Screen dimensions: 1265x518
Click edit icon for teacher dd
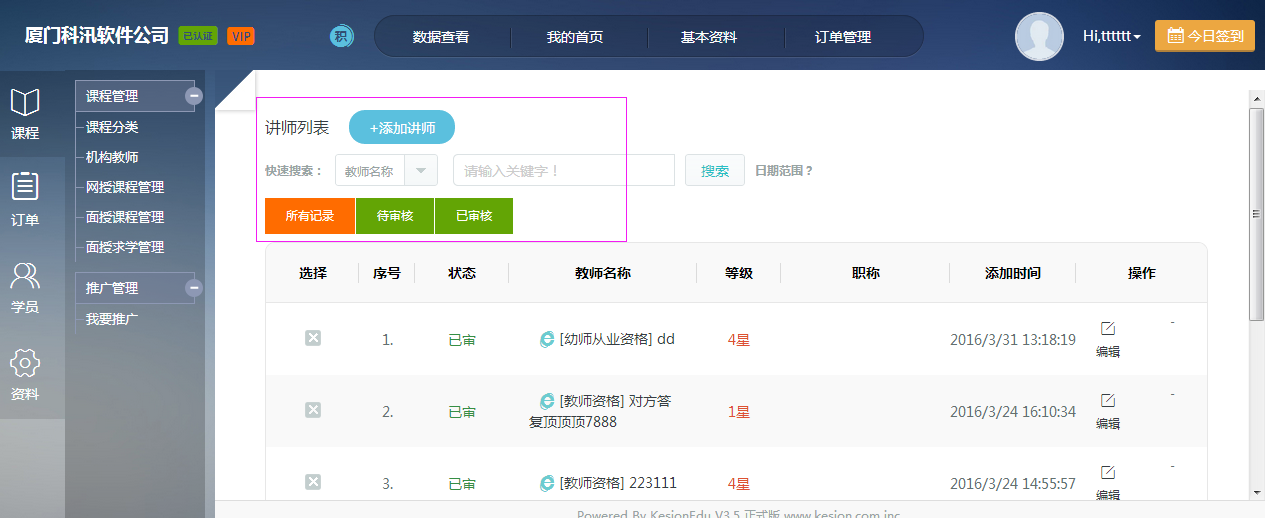tap(1108, 329)
